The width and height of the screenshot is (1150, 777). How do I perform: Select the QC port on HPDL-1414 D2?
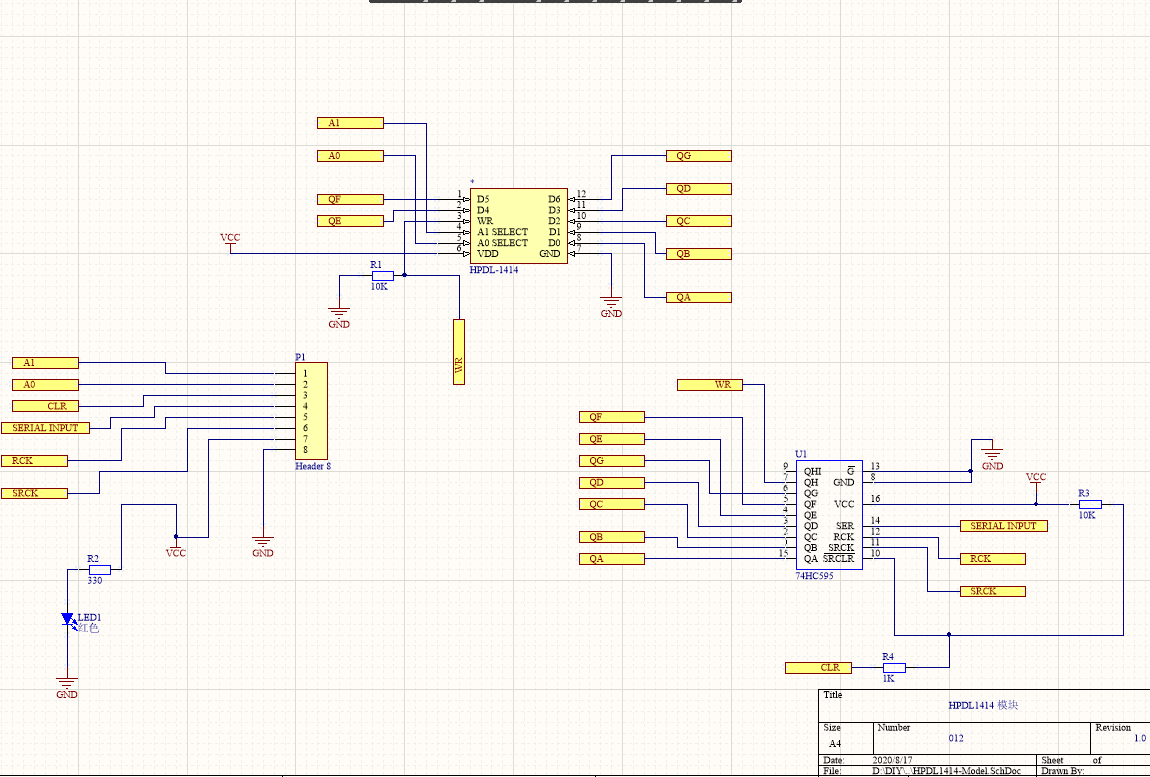click(x=699, y=221)
